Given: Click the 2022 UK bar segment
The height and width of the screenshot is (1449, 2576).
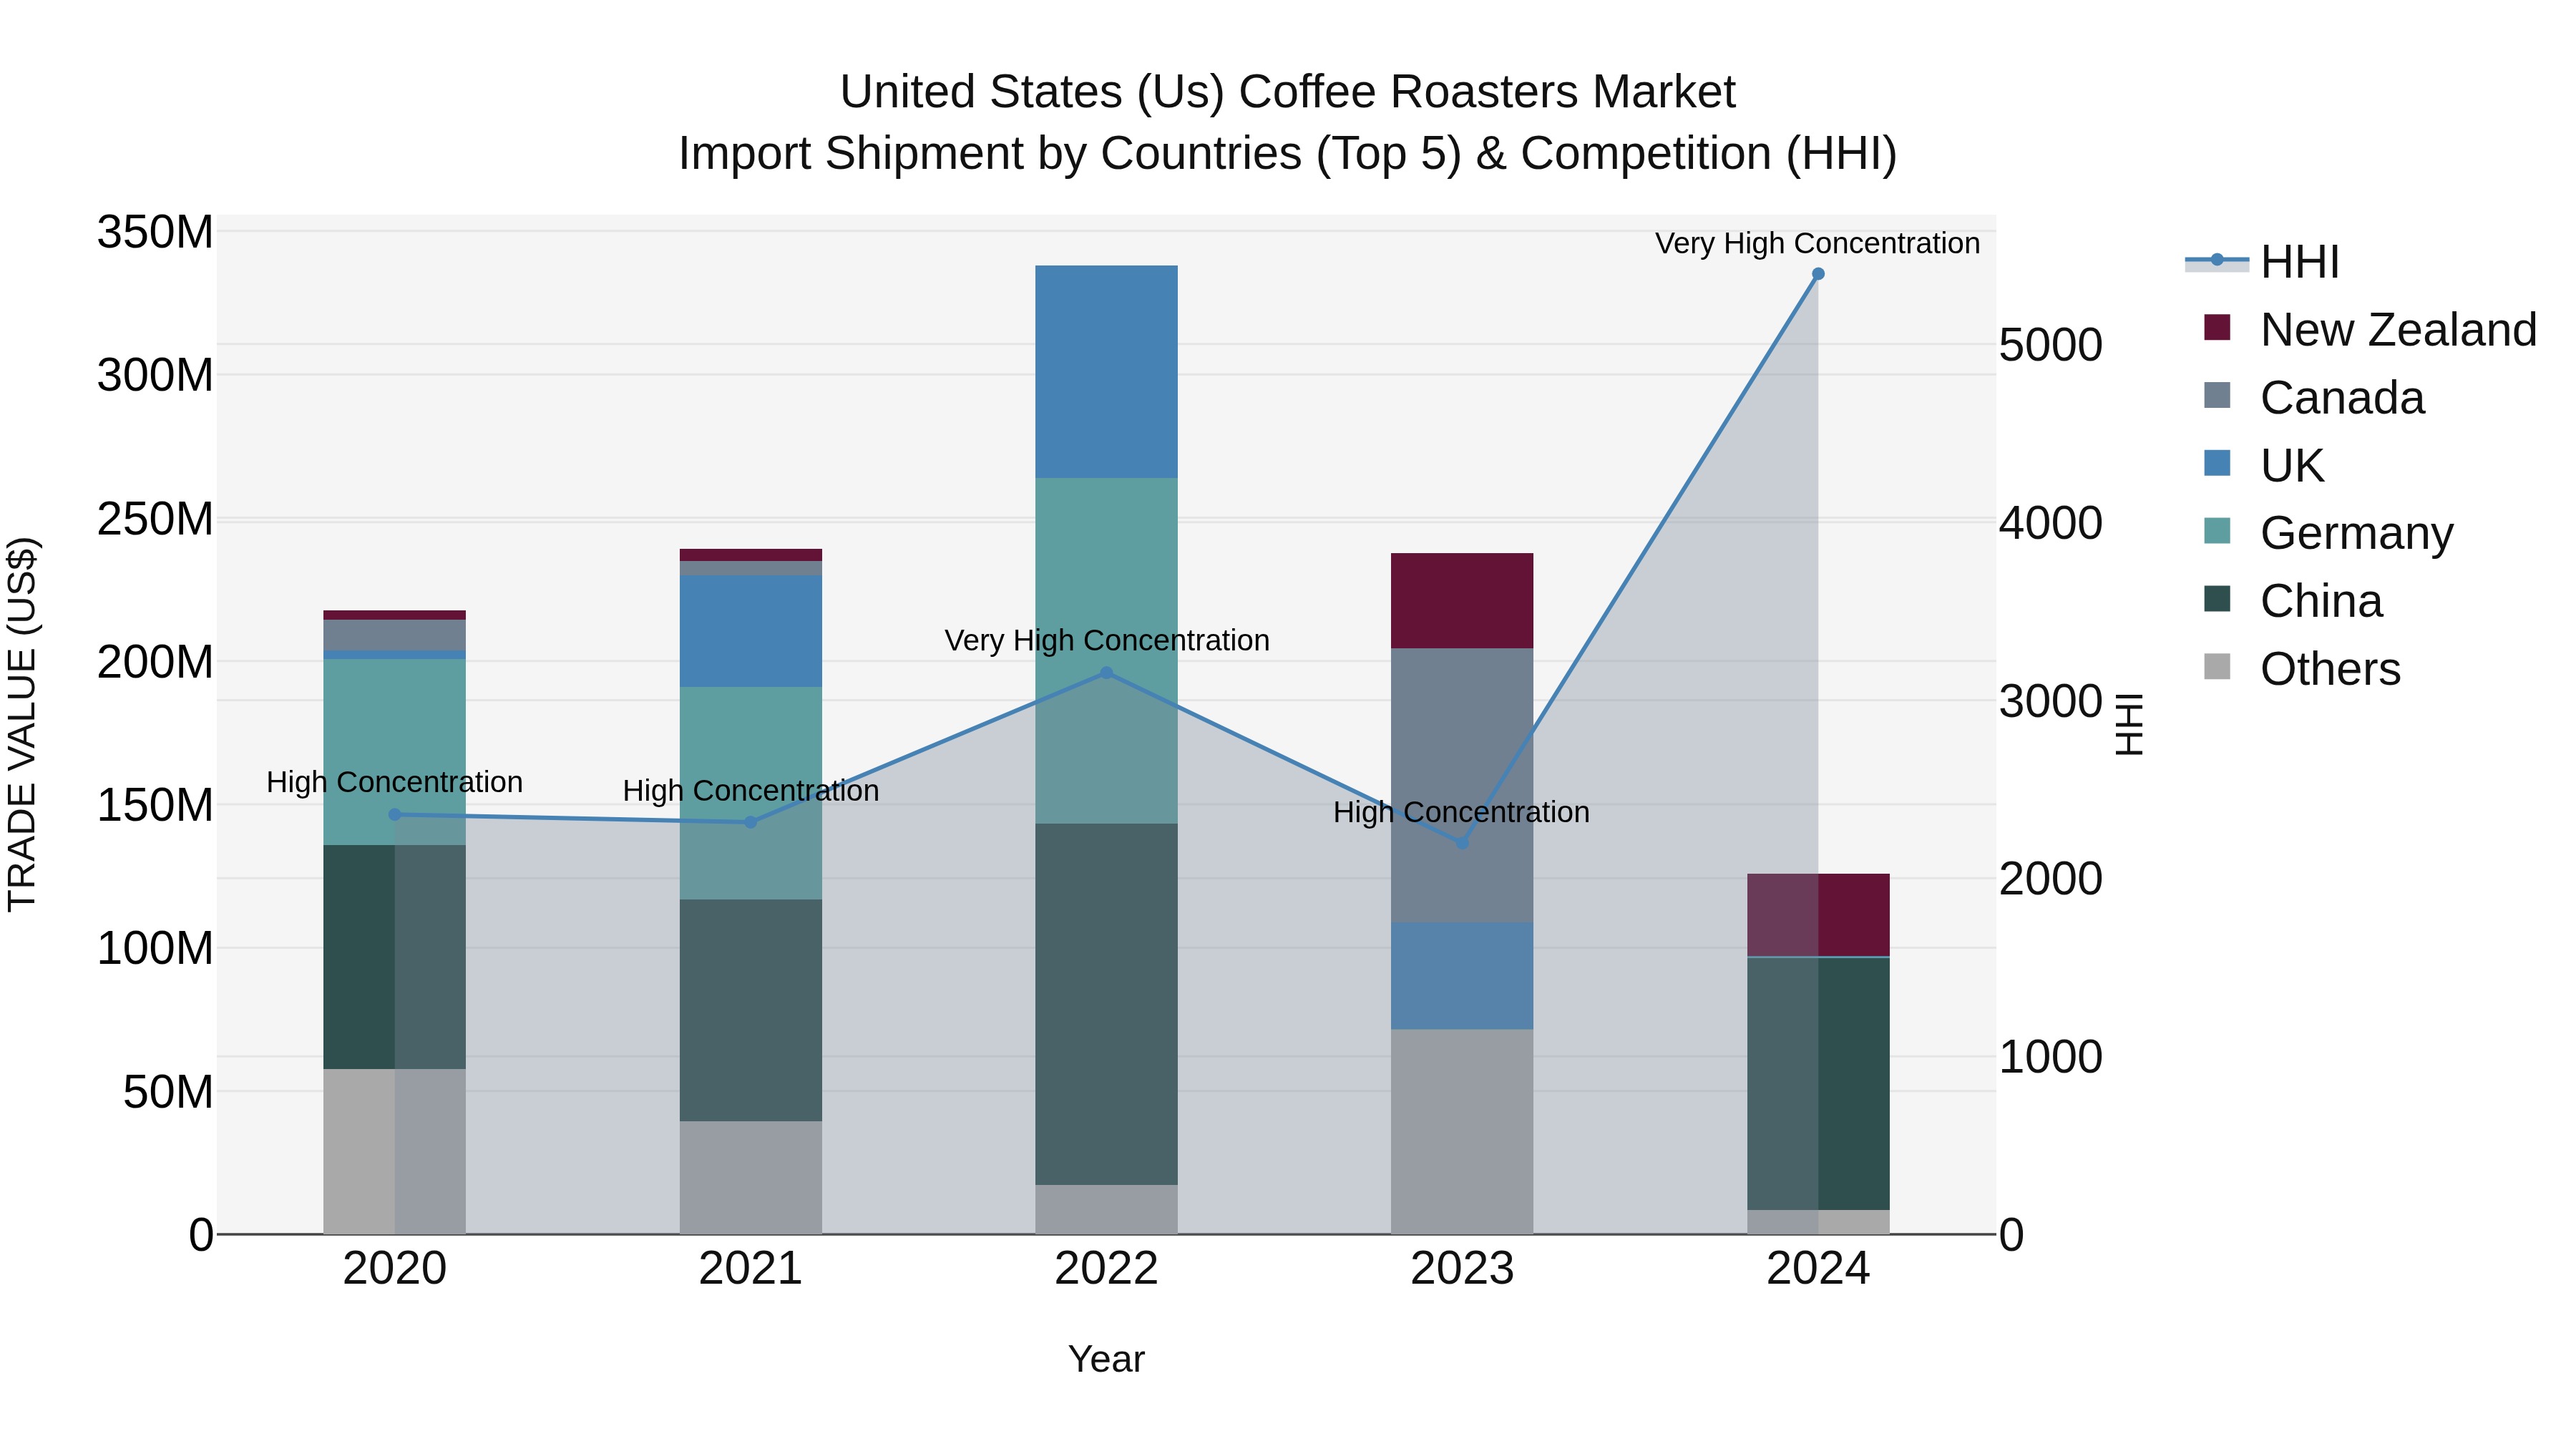Looking at the screenshot, I should [x=1106, y=372].
